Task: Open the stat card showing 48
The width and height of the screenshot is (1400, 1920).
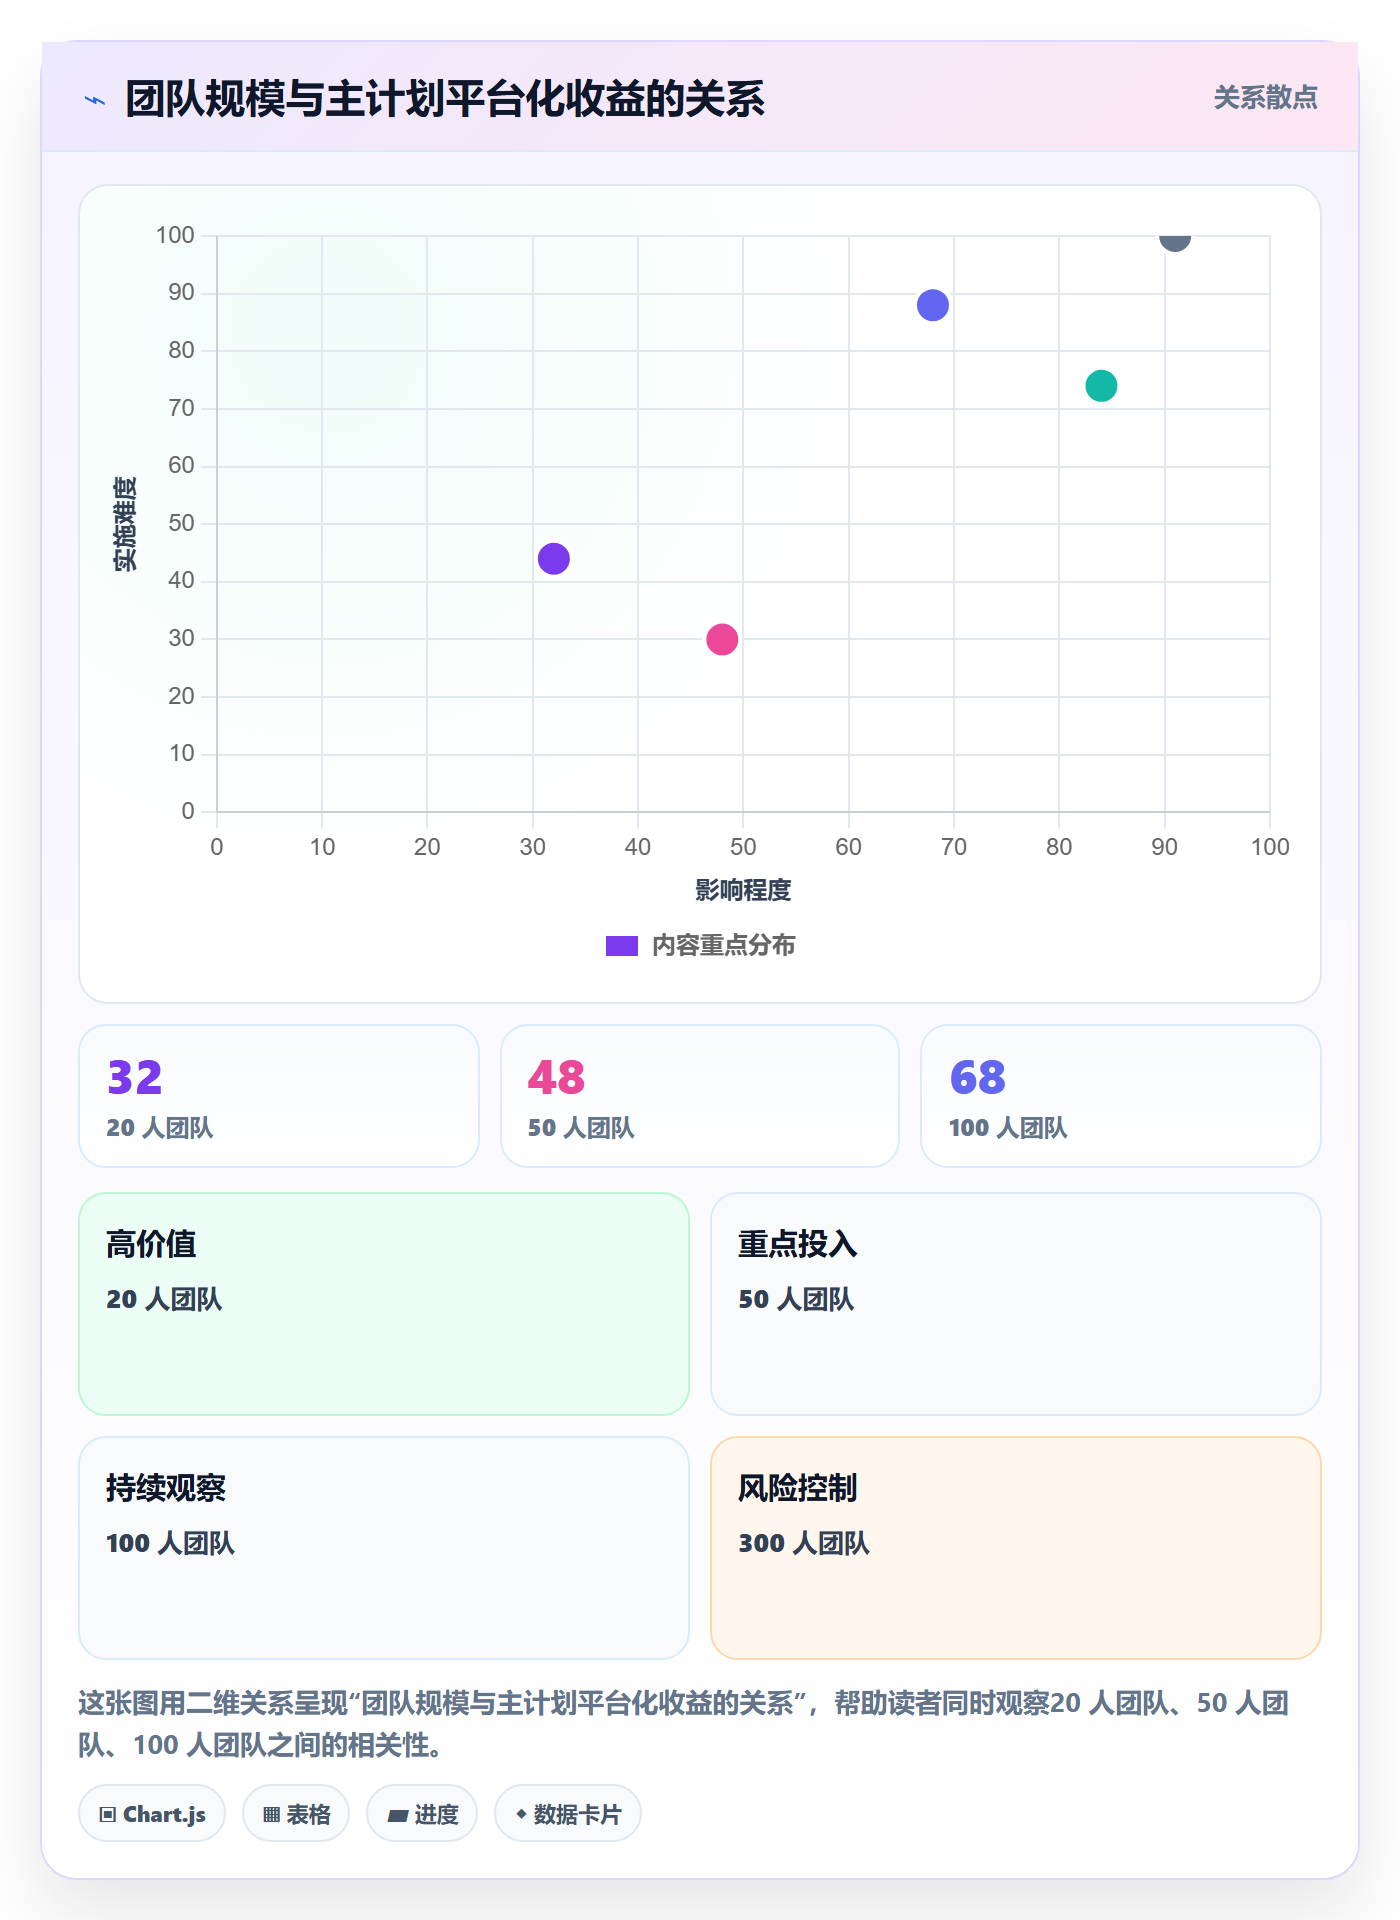Action: pos(700,1096)
